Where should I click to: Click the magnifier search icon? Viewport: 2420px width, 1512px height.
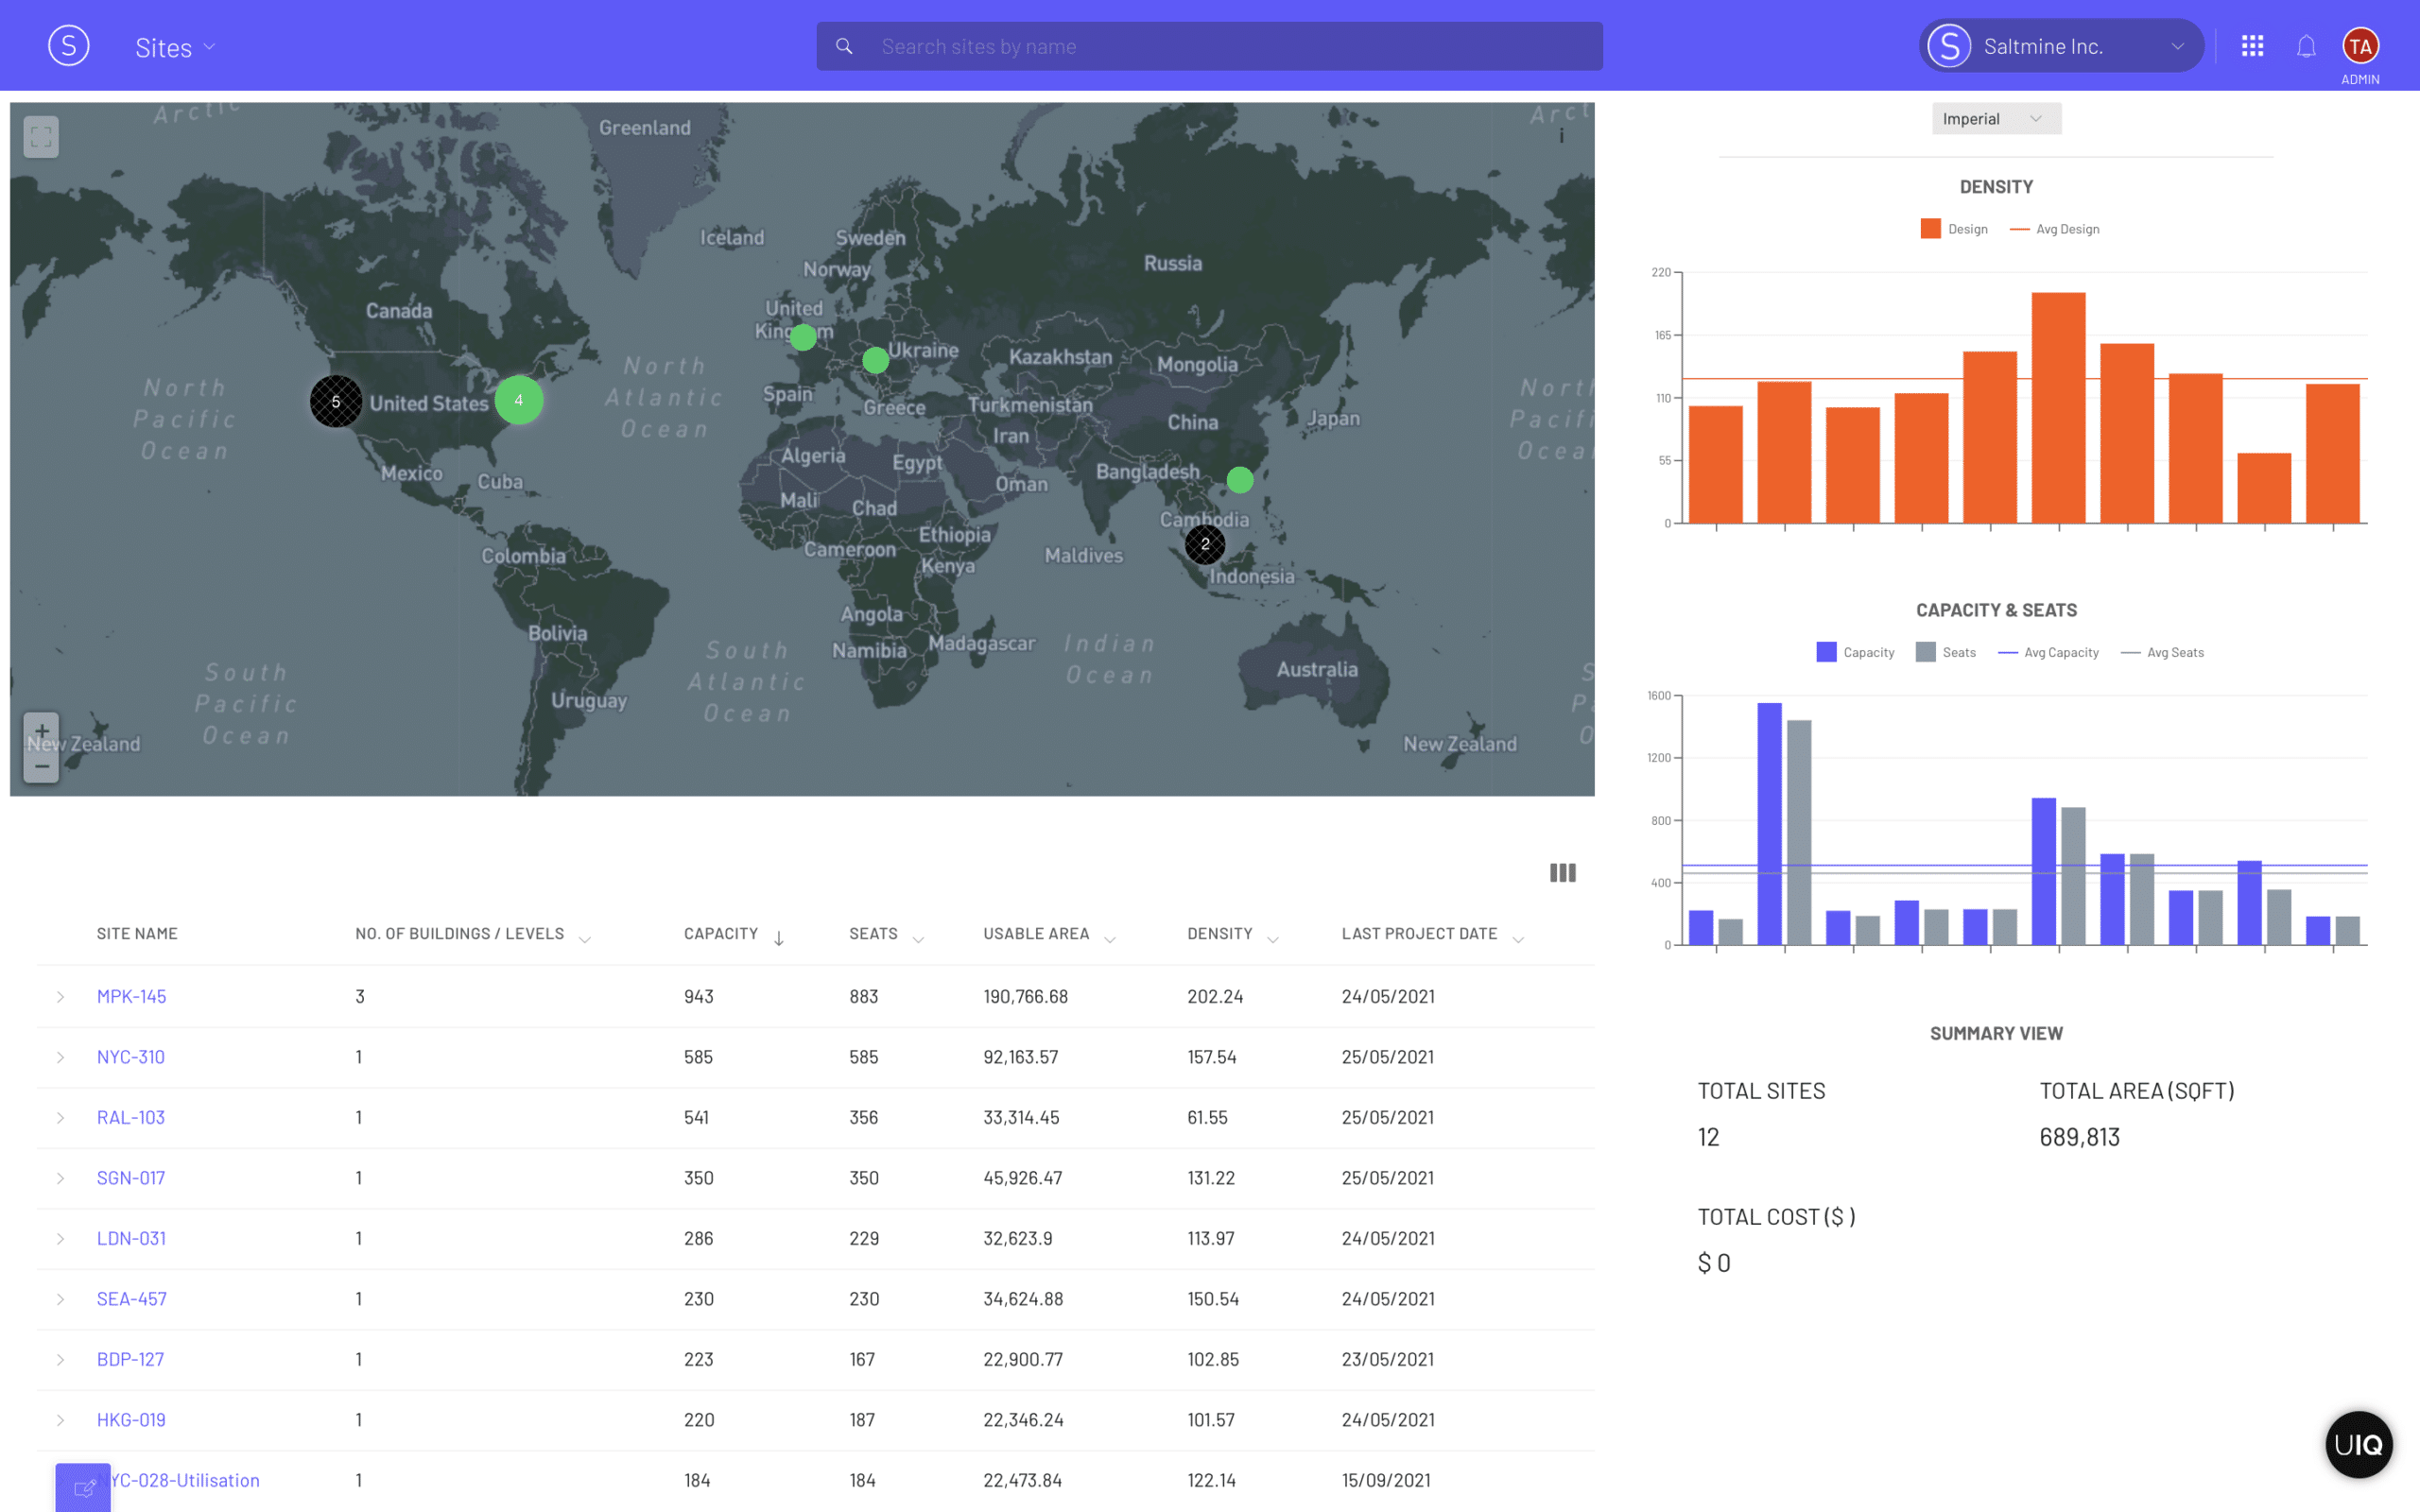(x=844, y=46)
